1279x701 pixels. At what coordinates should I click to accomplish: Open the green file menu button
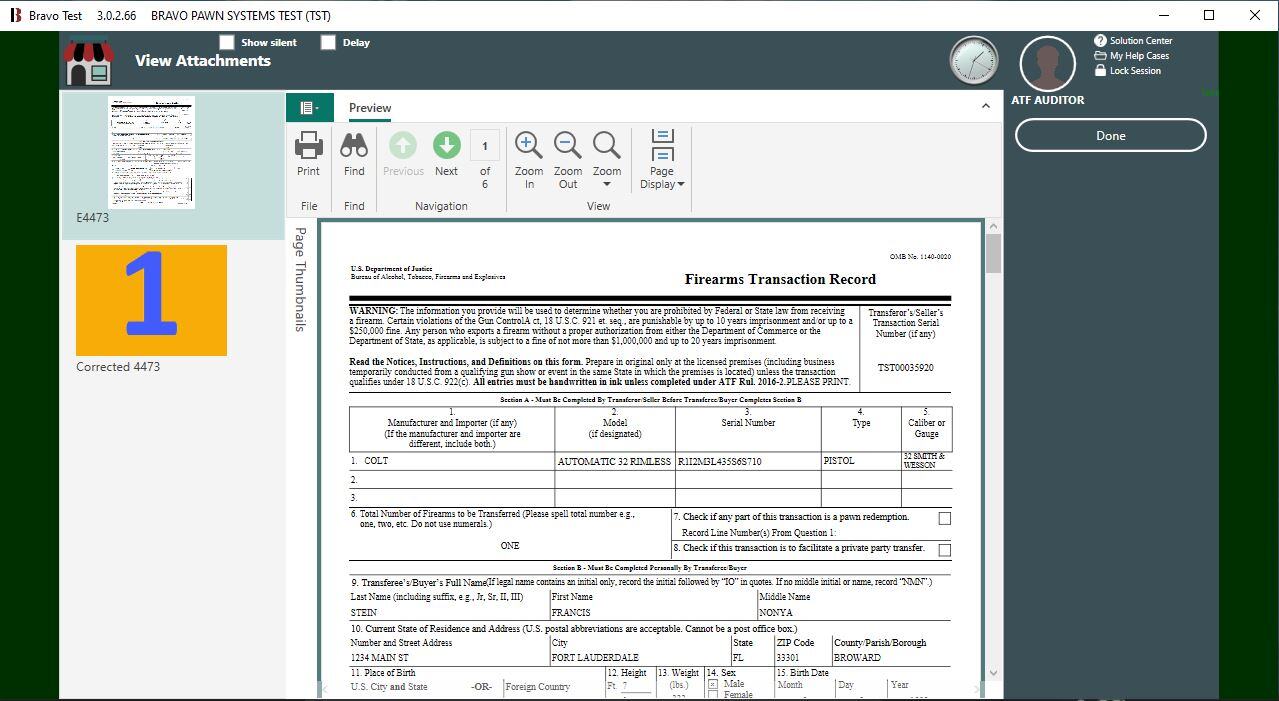coord(309,108)
